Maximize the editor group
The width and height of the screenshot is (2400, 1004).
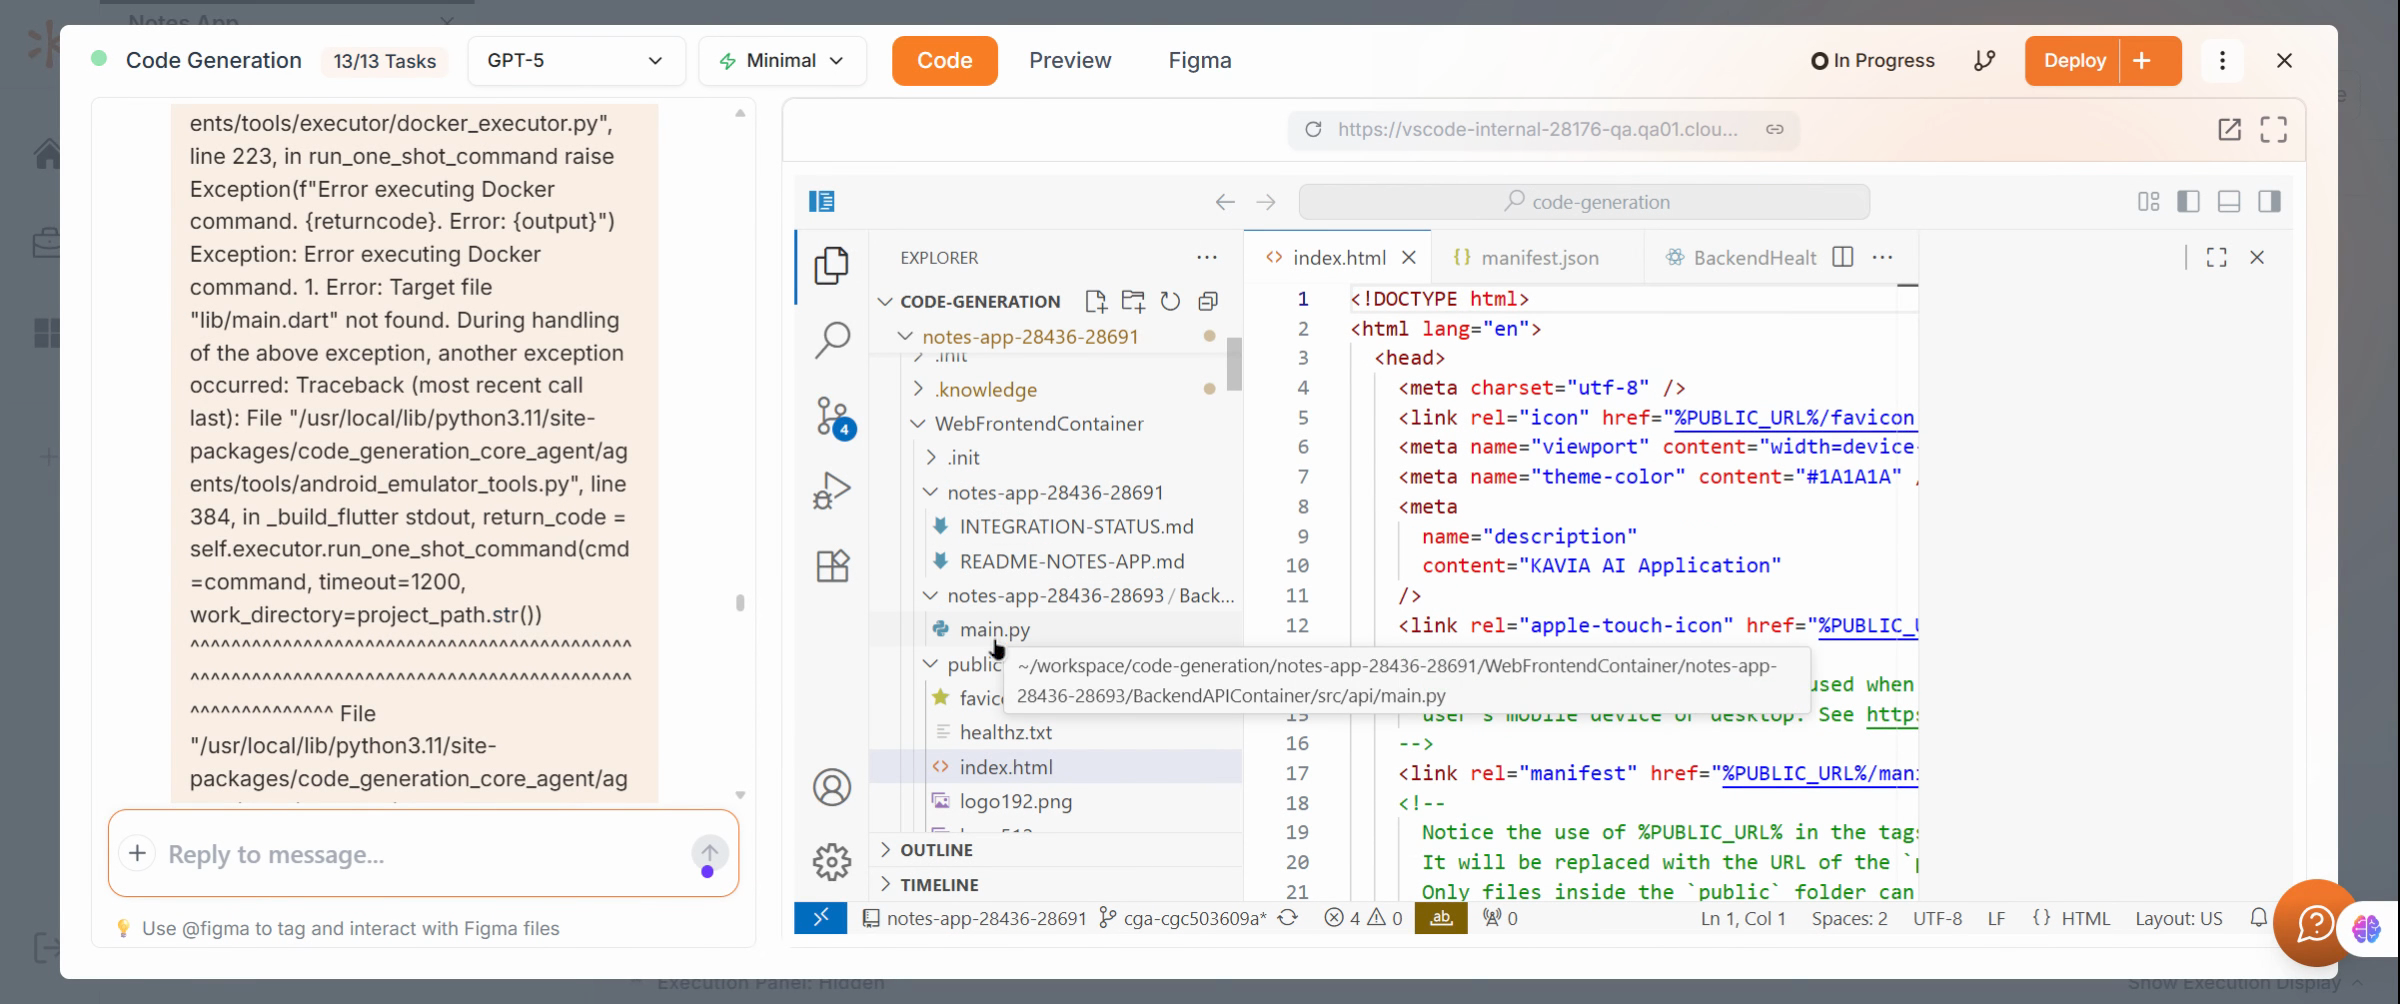[2216, 257]
